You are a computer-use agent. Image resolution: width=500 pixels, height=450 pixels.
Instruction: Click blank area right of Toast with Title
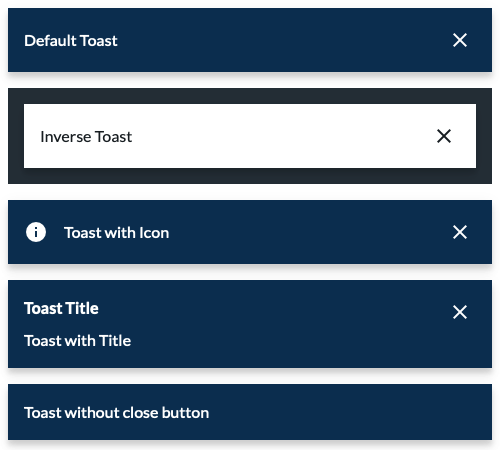point(283,341)
